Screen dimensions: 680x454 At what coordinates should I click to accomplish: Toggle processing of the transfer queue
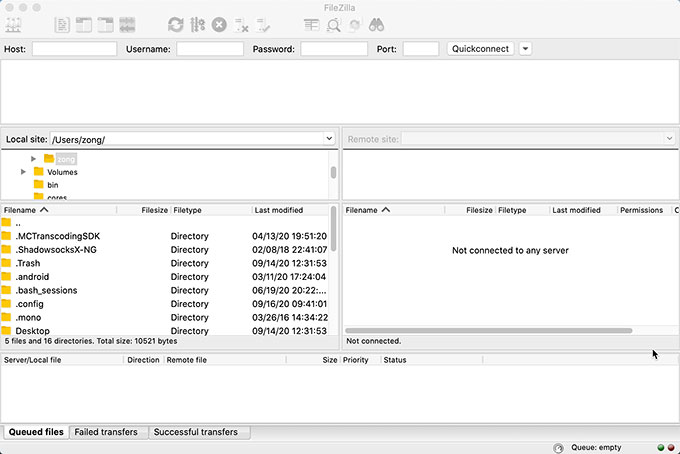197,25
